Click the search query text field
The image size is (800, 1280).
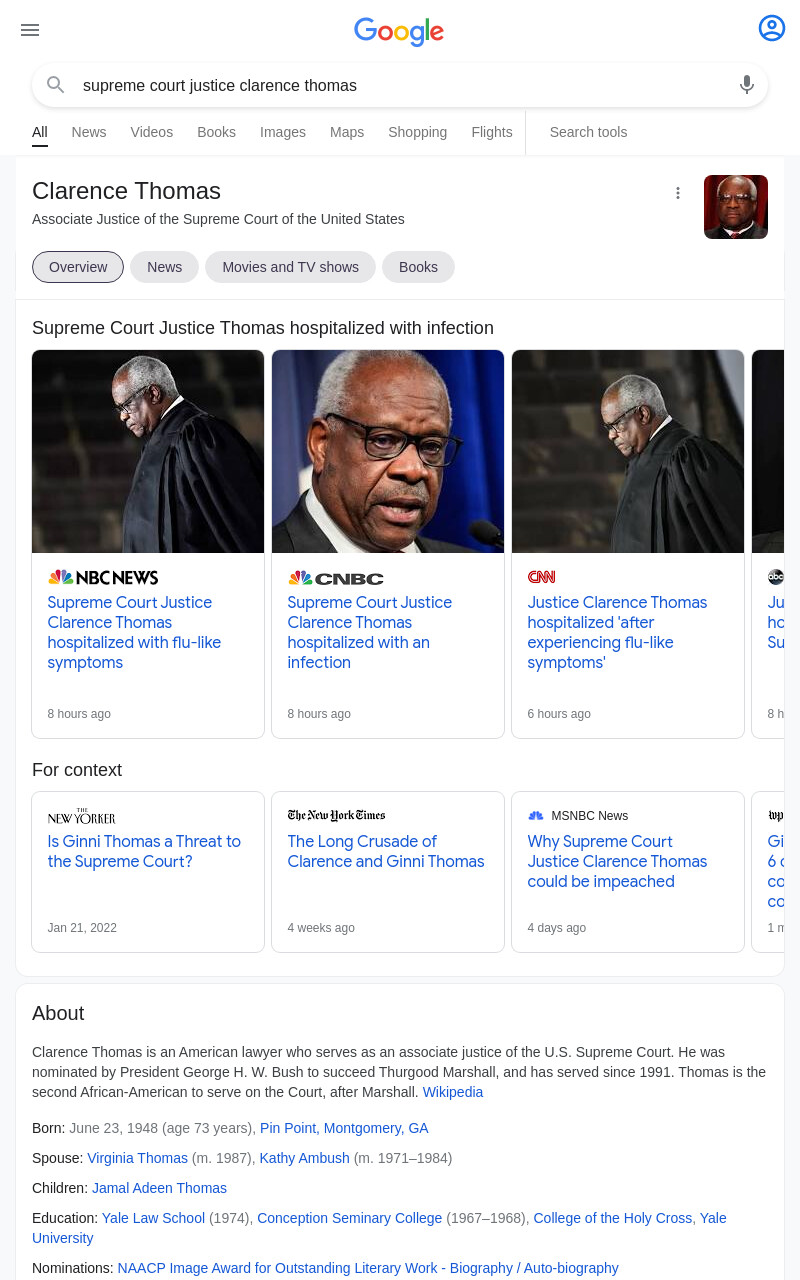(x=400, y=86)
